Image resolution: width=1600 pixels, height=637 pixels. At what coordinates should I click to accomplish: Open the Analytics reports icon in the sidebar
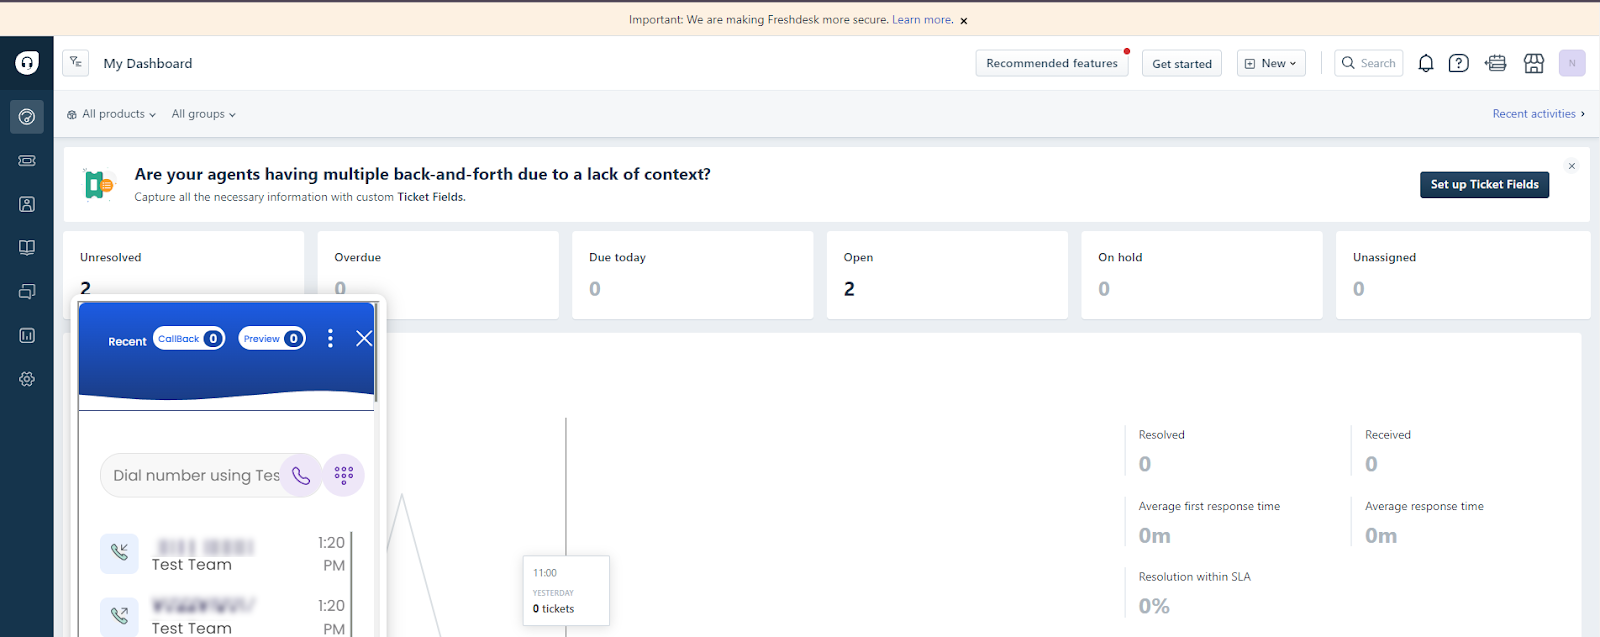pyautogui.click(x=27, y=335)
